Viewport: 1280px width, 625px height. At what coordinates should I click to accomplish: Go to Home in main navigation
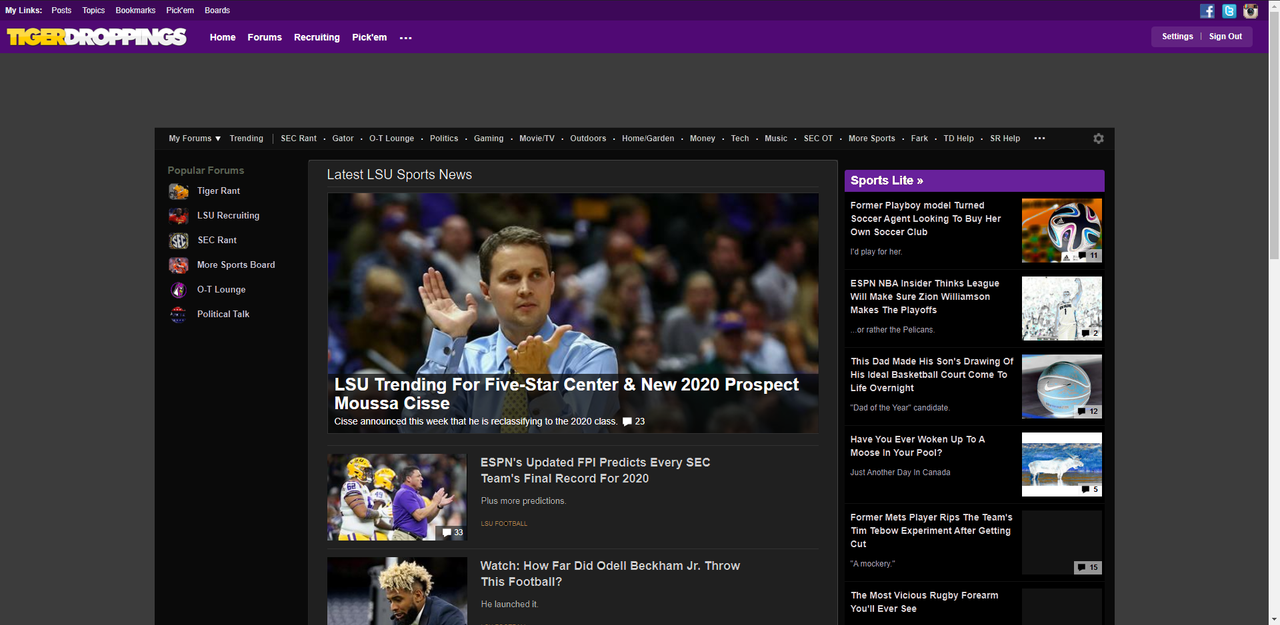click(x=223, y=37)
